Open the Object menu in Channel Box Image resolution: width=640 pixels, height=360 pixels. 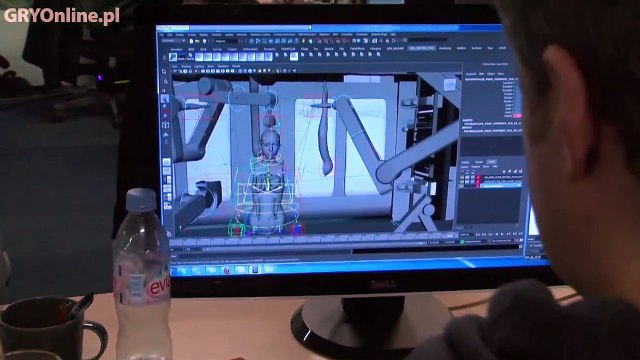[x=491, y=74]
